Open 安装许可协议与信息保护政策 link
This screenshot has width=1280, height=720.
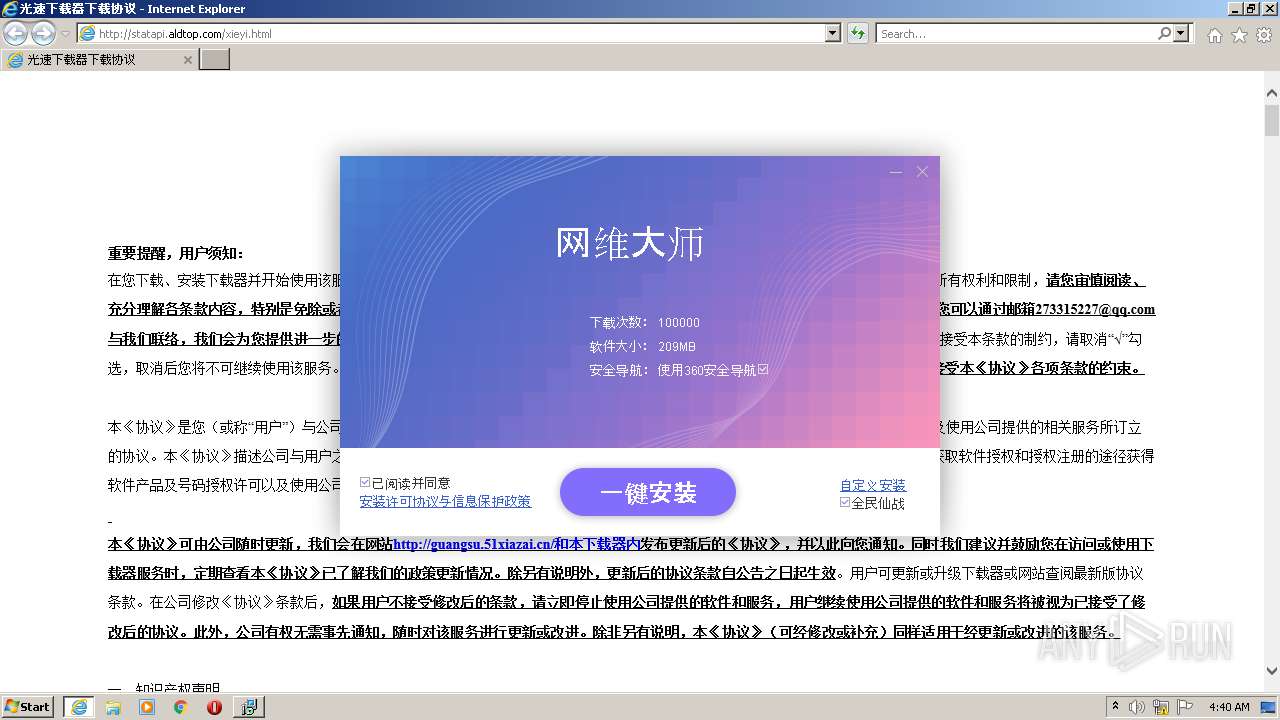pyautogui.click(x=445, y=501)
